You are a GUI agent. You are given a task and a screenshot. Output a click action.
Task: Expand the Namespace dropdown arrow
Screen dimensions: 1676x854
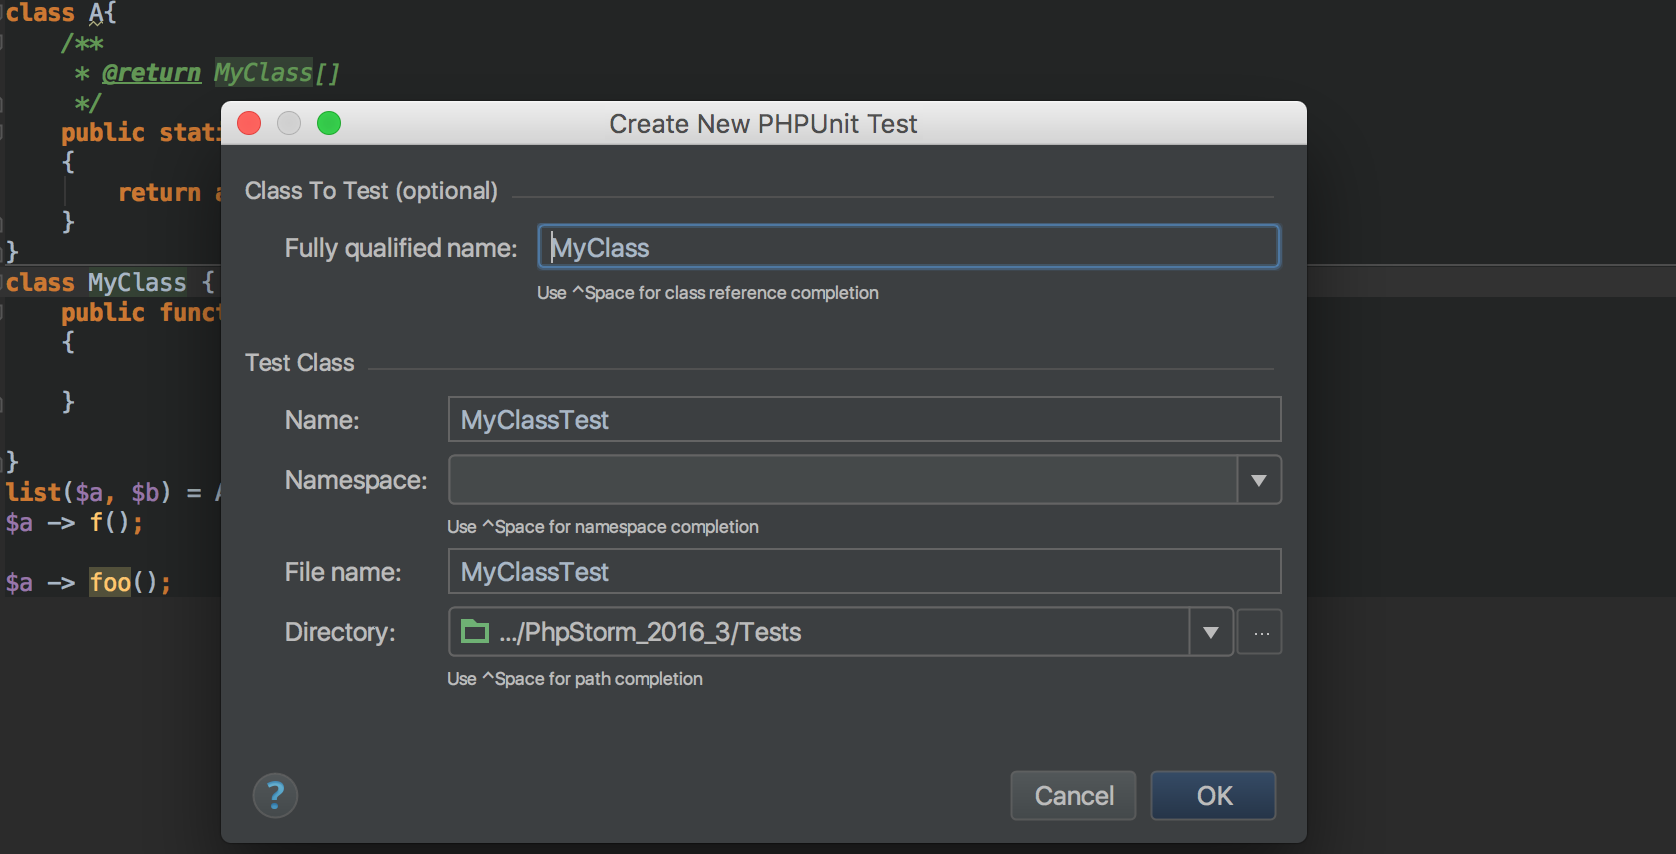(x=1259, y=481)
